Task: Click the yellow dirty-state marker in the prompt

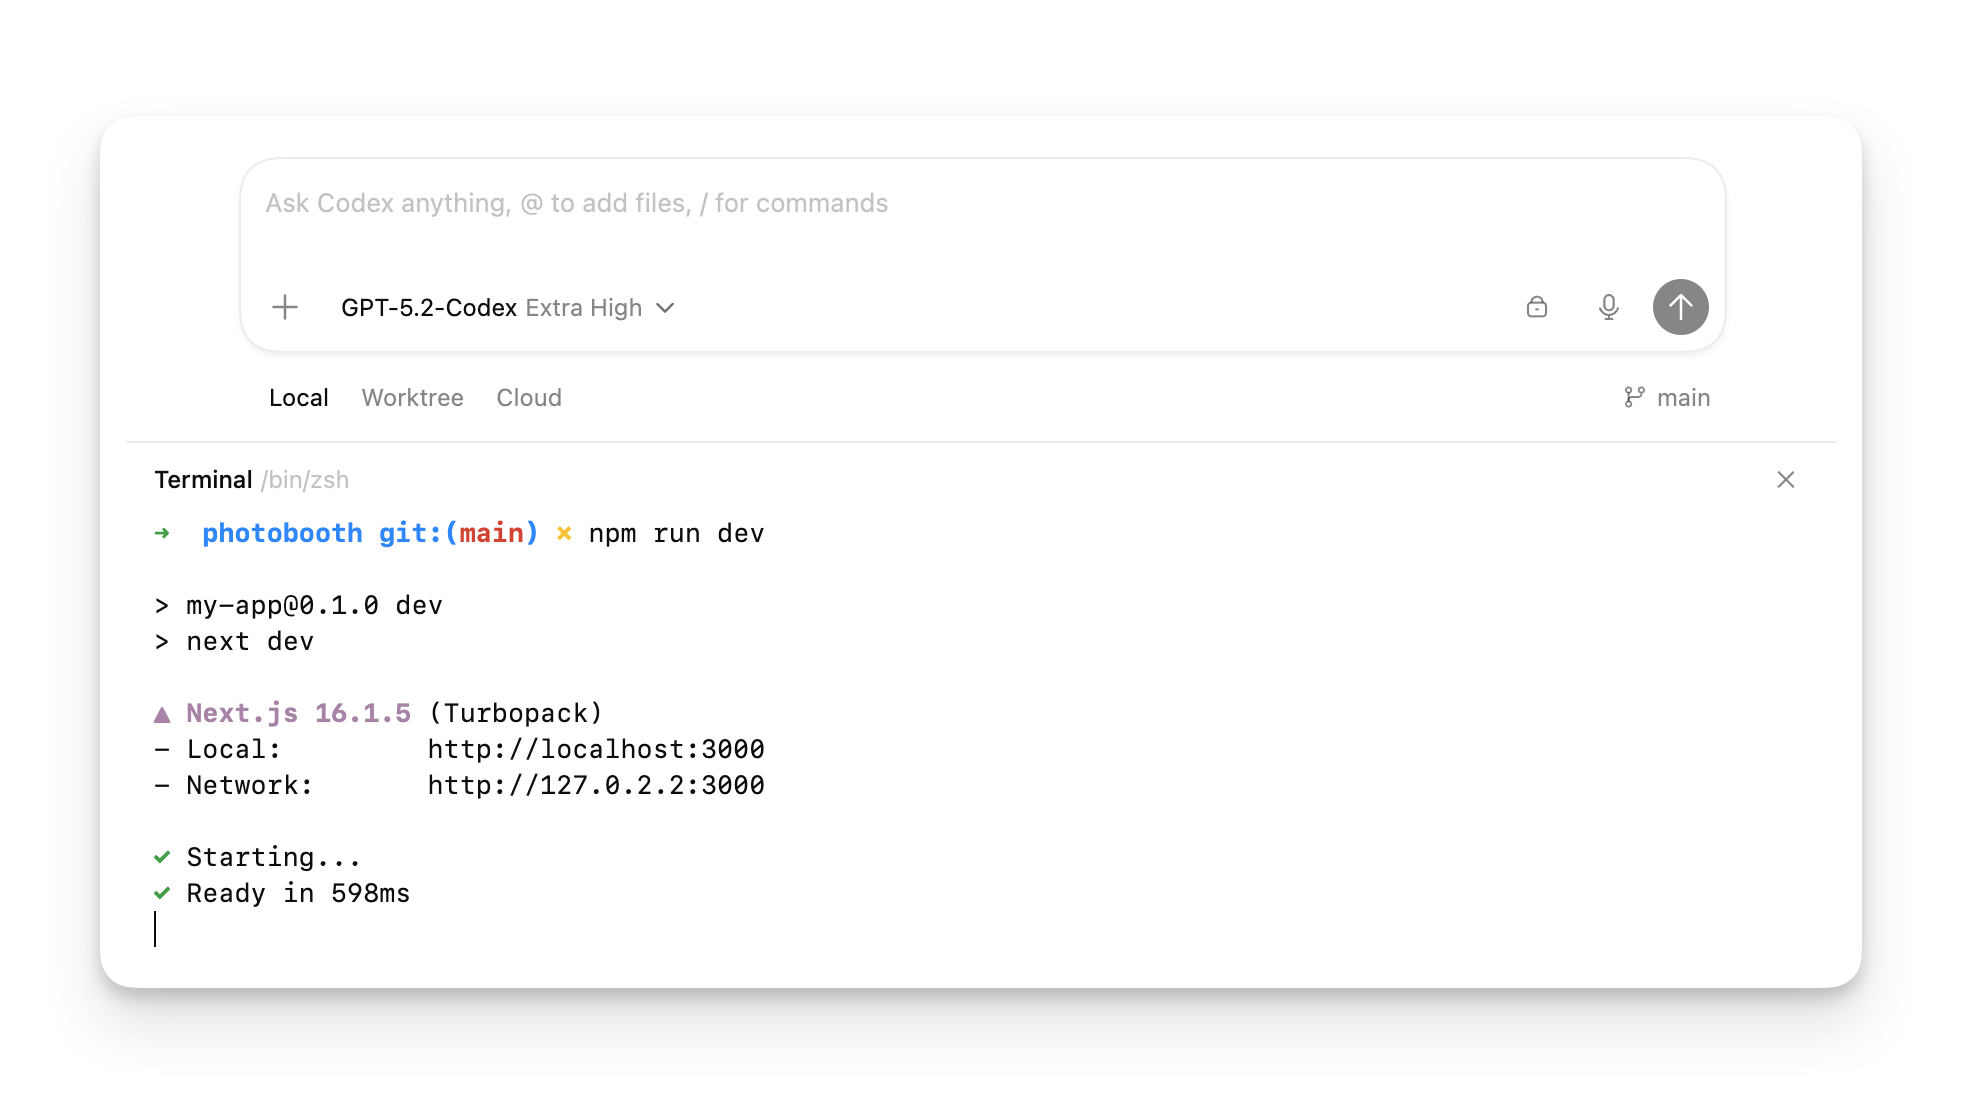Action: click(x=563, y=533)
